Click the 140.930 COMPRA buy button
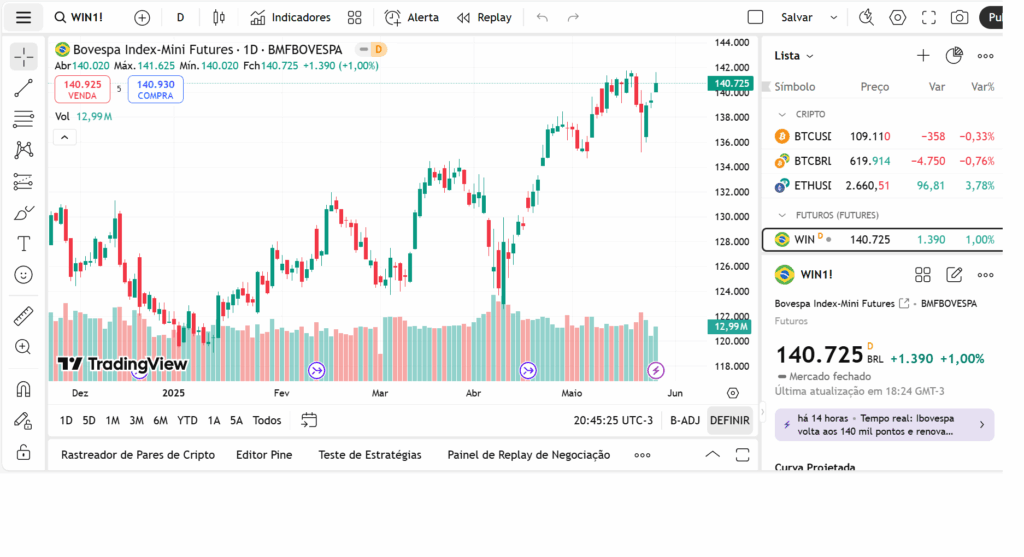This screenshot has width=1024, height=557. point(155,89)
